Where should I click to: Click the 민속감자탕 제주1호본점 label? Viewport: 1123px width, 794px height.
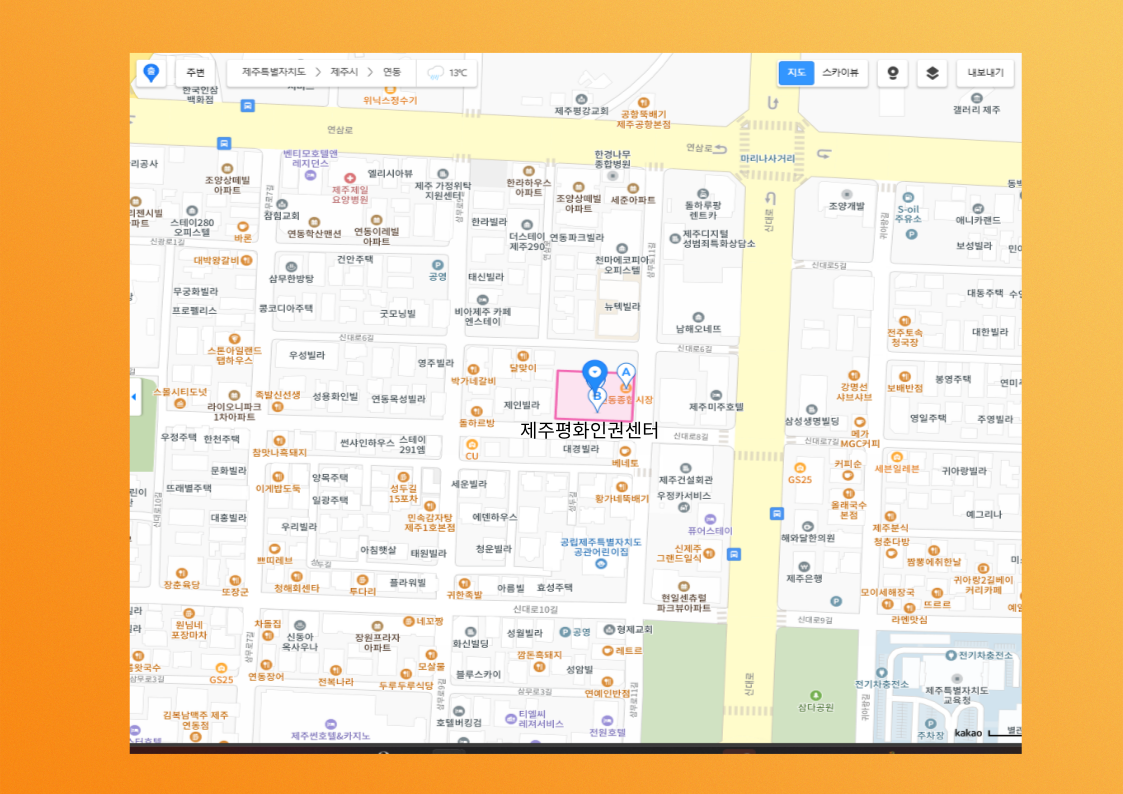pyautogui.click(x=430, y=523)
